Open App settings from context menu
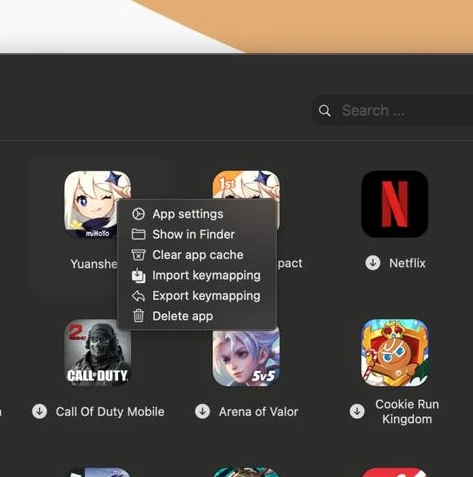The height and width of the screenshot is (477, 473). pyautogui.click(x=197, y=214)
